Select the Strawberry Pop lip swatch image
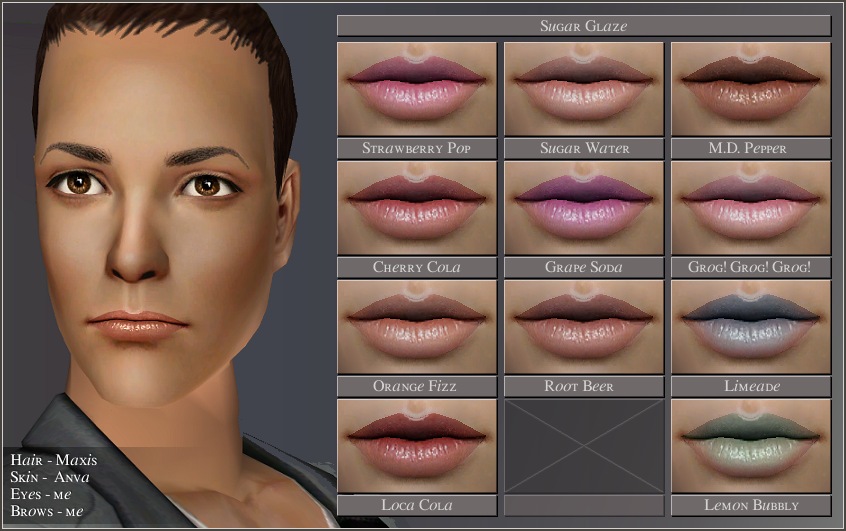This screenshot has height=531, width=846. pos(417,89)
